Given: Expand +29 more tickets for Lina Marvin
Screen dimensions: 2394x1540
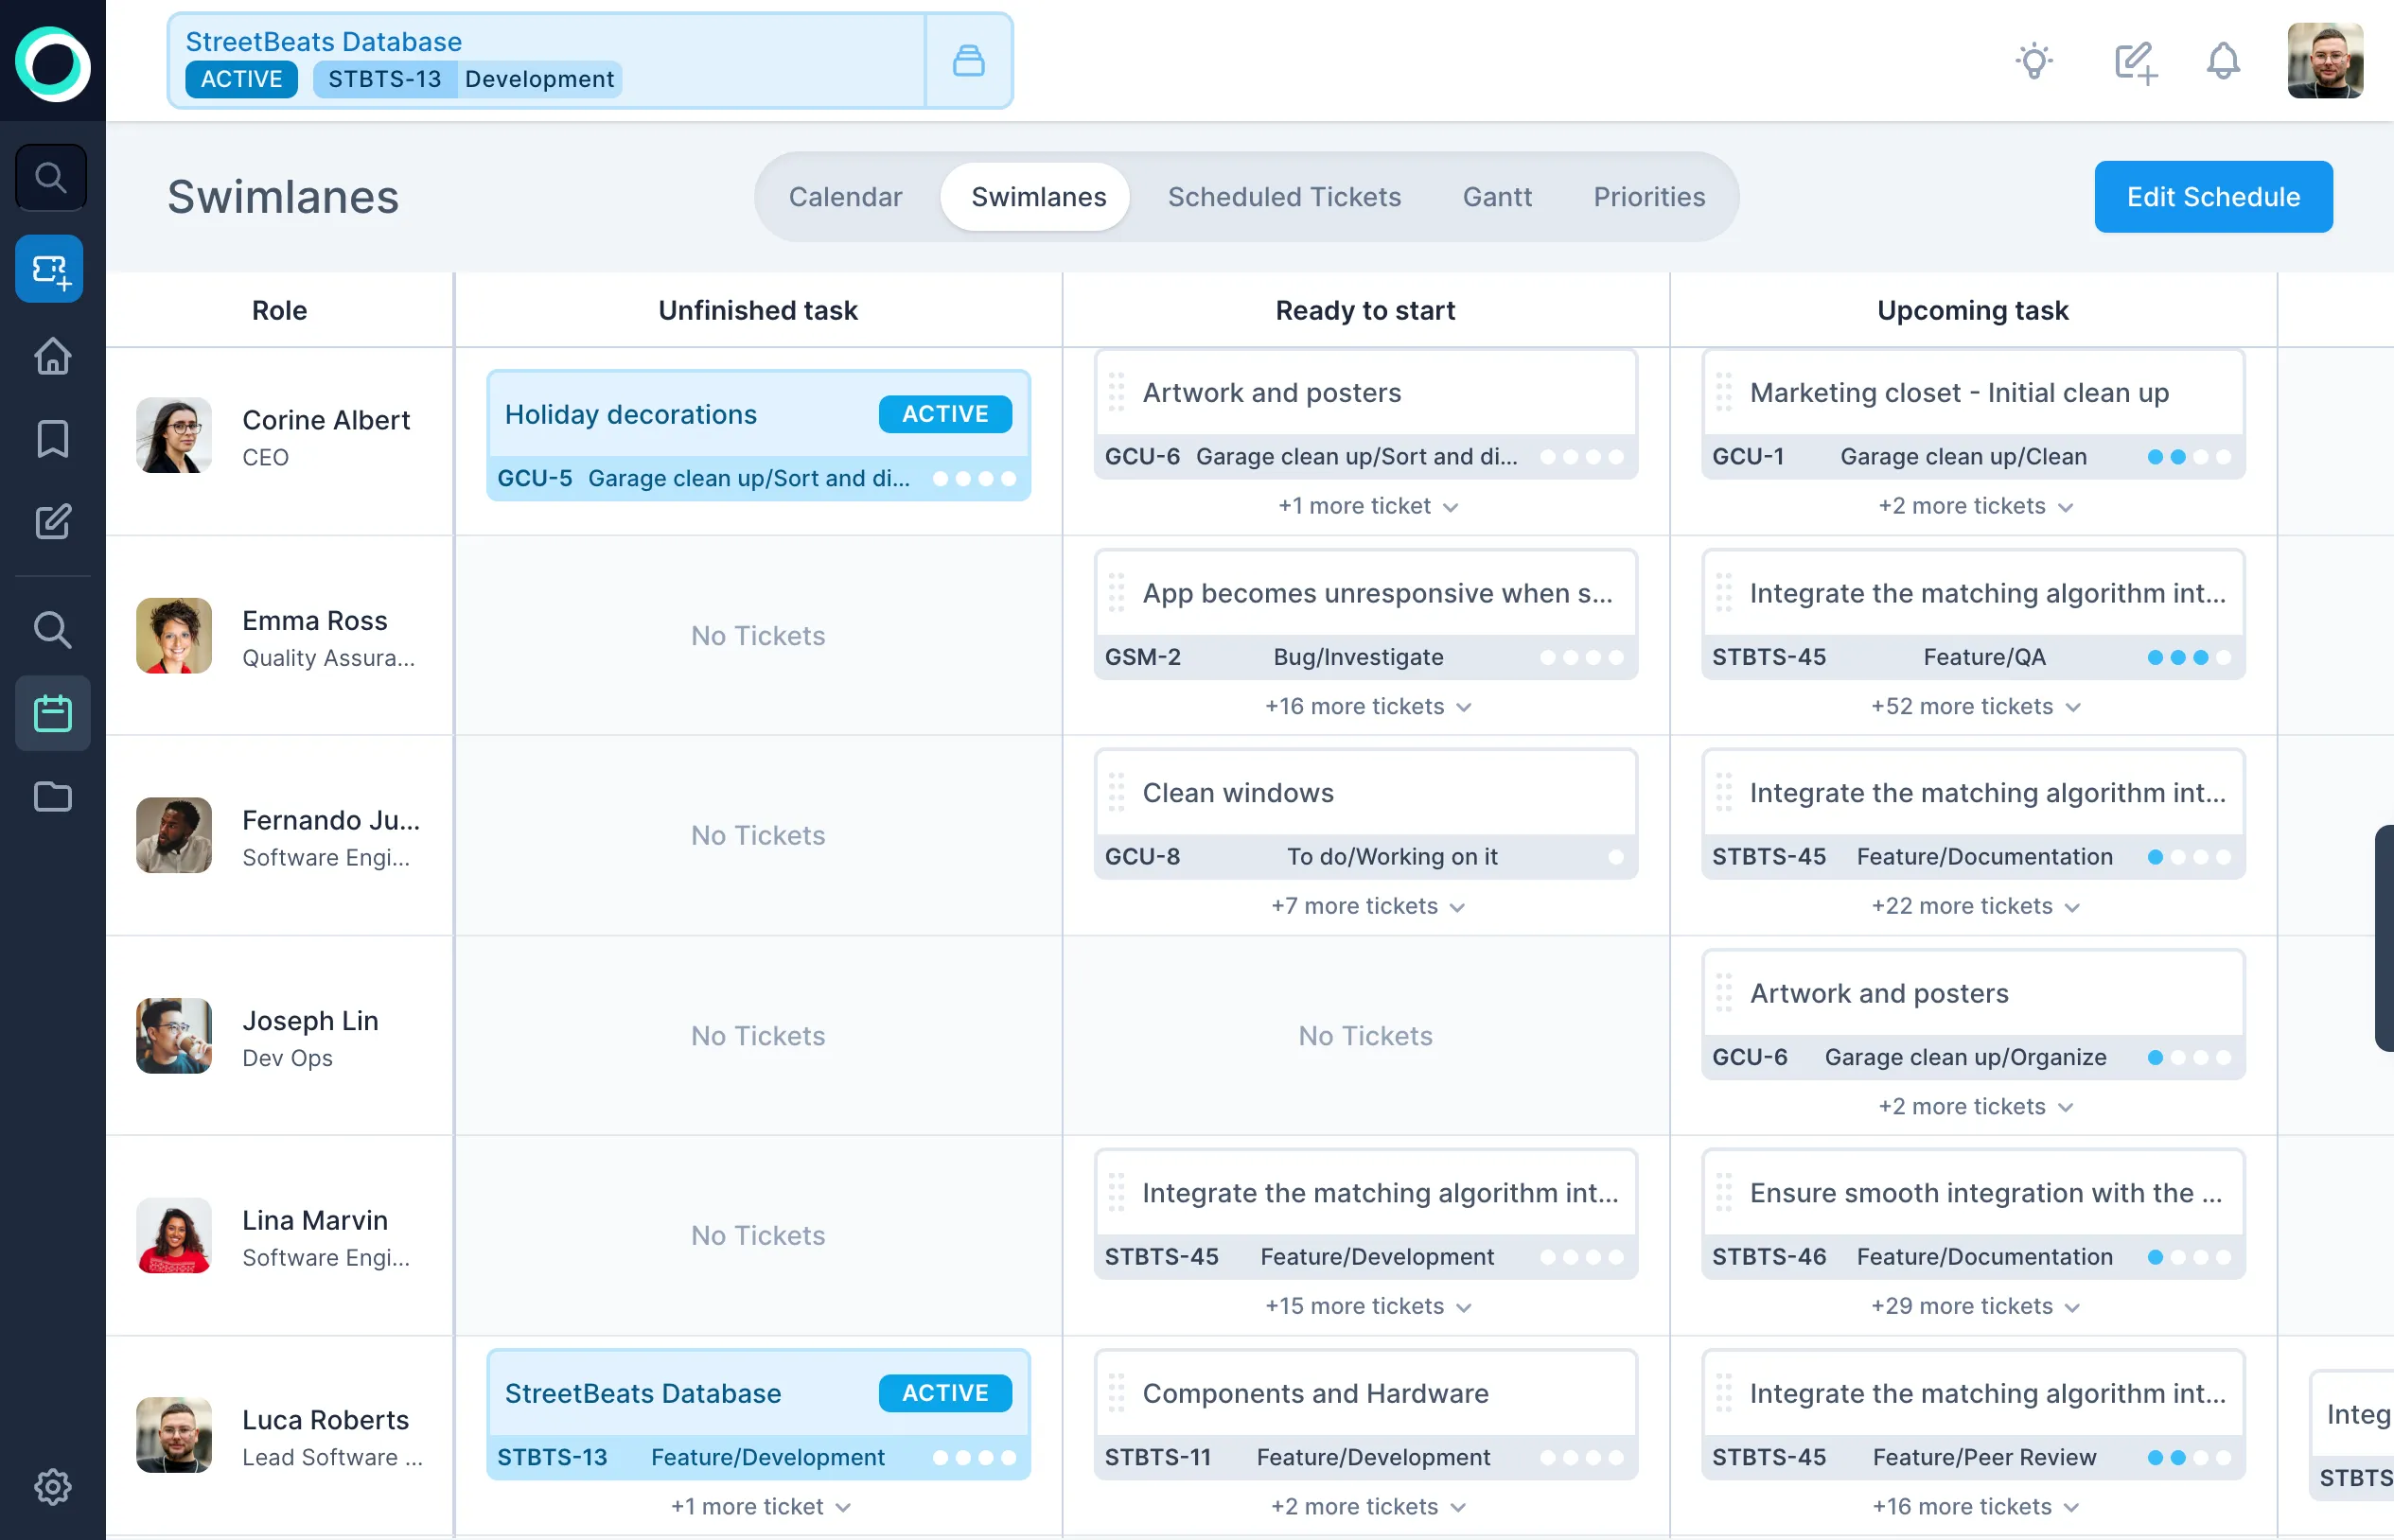Looking at the screenshot, I should pos(1974,1306).
